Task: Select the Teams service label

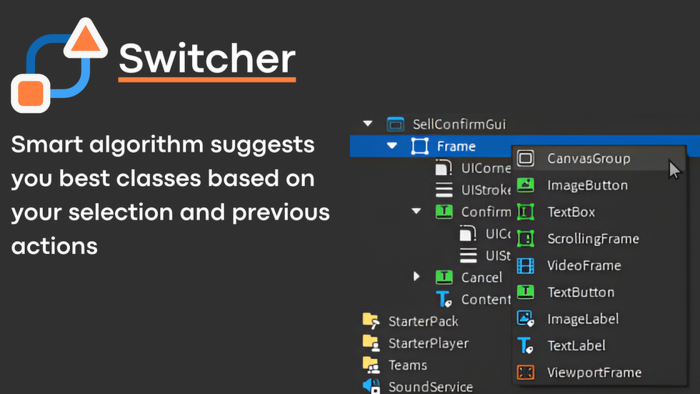Action: coord(408,365)
